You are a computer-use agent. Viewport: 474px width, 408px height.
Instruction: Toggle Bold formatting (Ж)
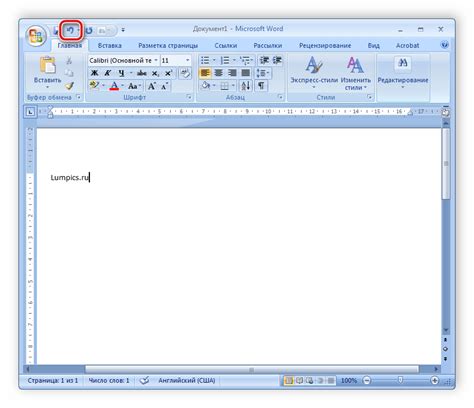[95, 73]
